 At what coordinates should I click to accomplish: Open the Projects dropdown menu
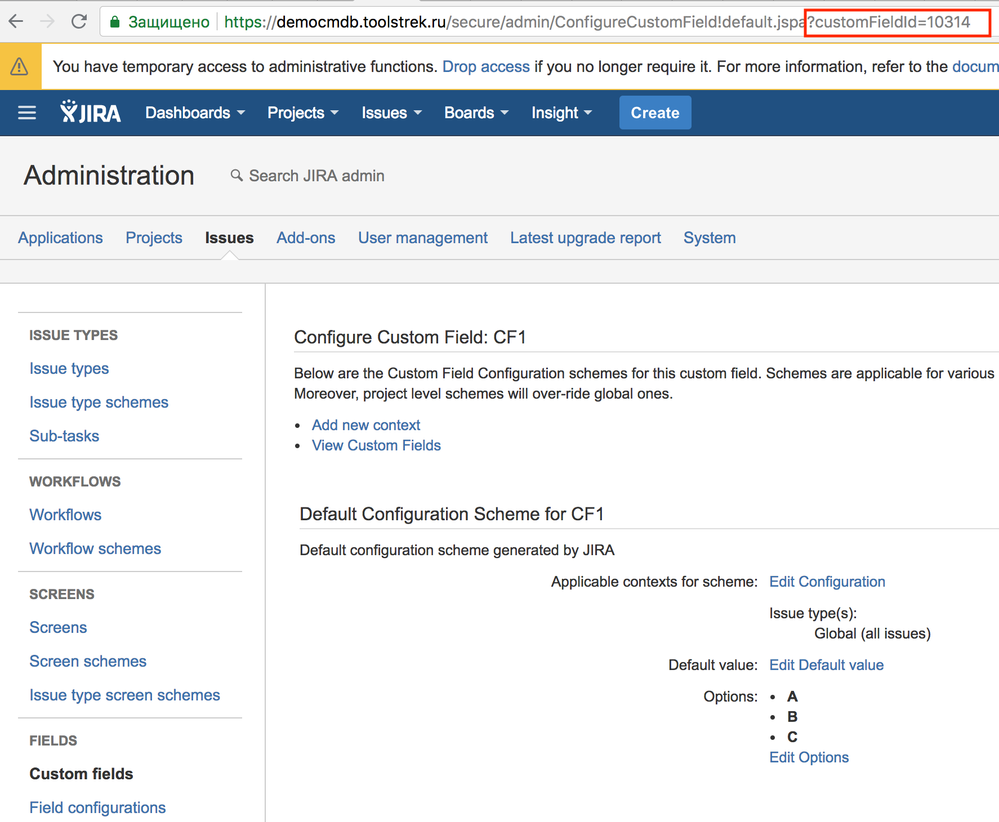(302, 113)
